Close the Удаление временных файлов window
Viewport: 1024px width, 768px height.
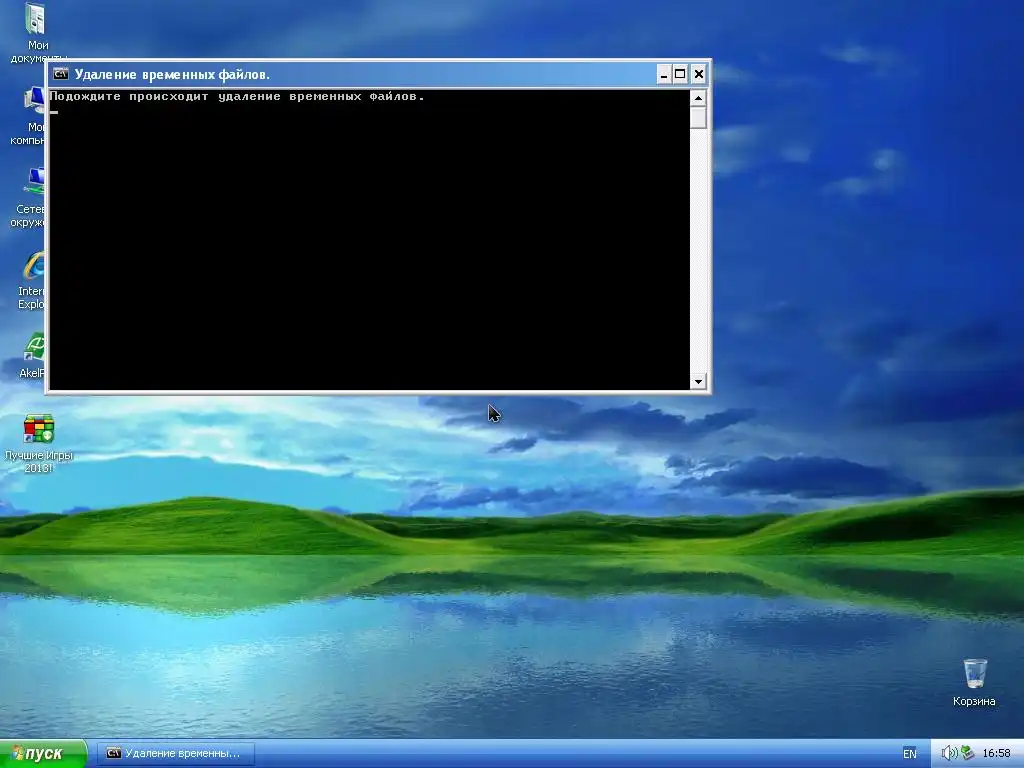[x=699, y=74]
